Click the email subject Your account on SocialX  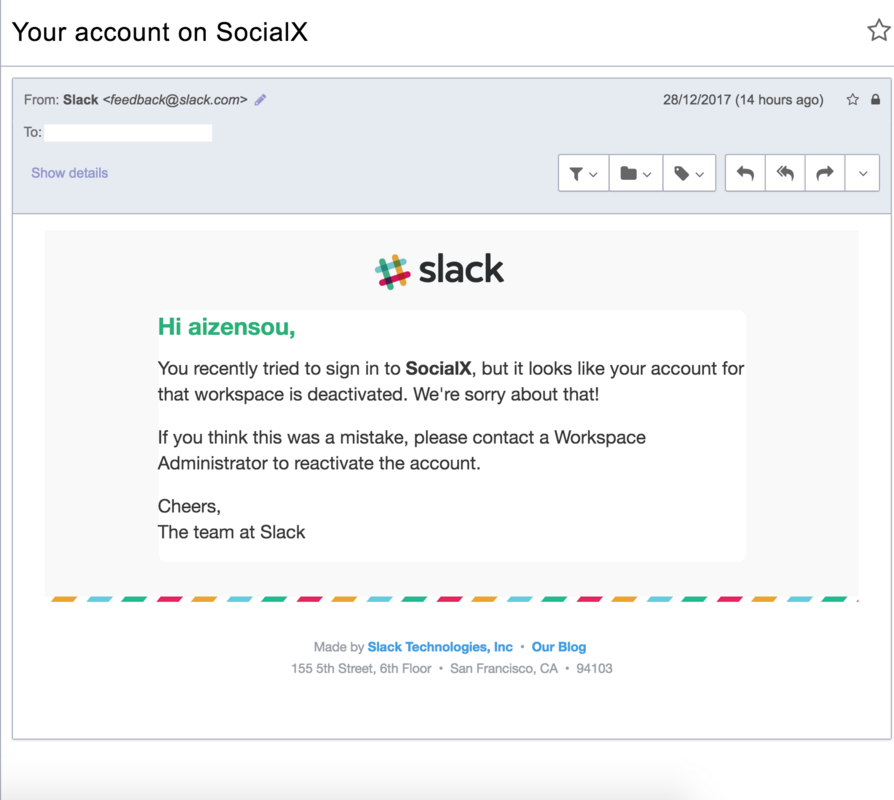click(x=160, y=32)
